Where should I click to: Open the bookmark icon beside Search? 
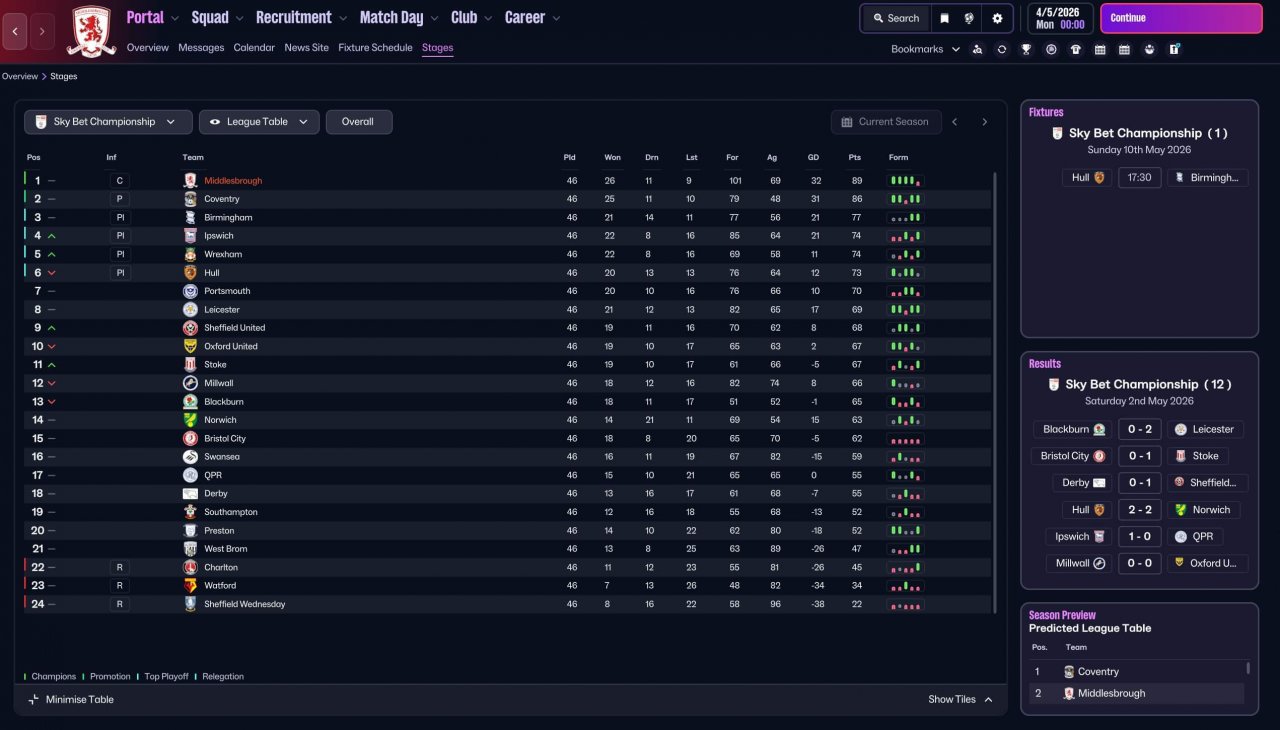944,18
